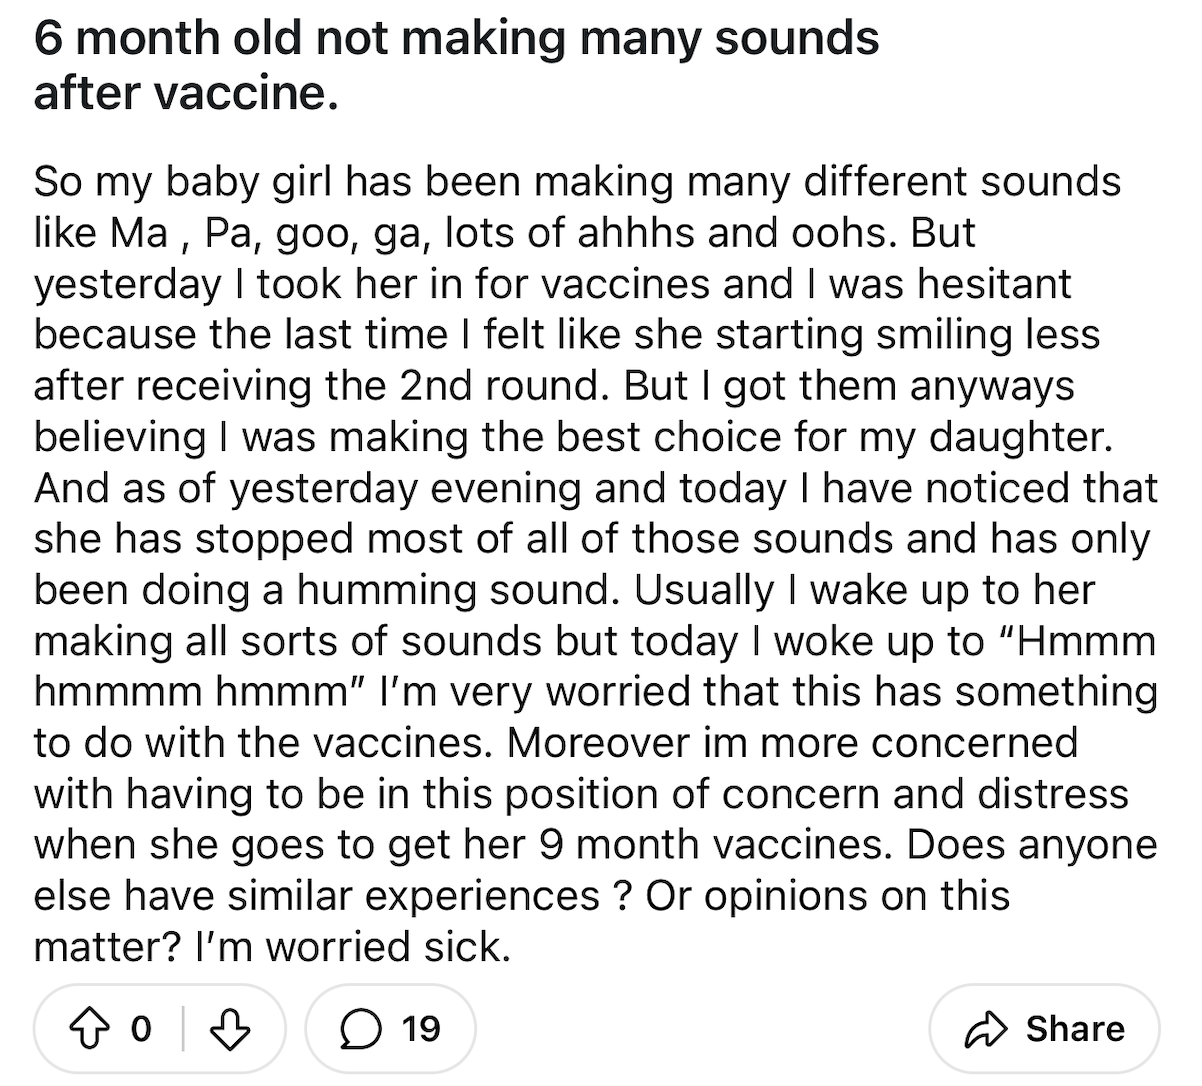Open the post title about 6 month old
1202x1086 pixels.
tap(456, 66)
